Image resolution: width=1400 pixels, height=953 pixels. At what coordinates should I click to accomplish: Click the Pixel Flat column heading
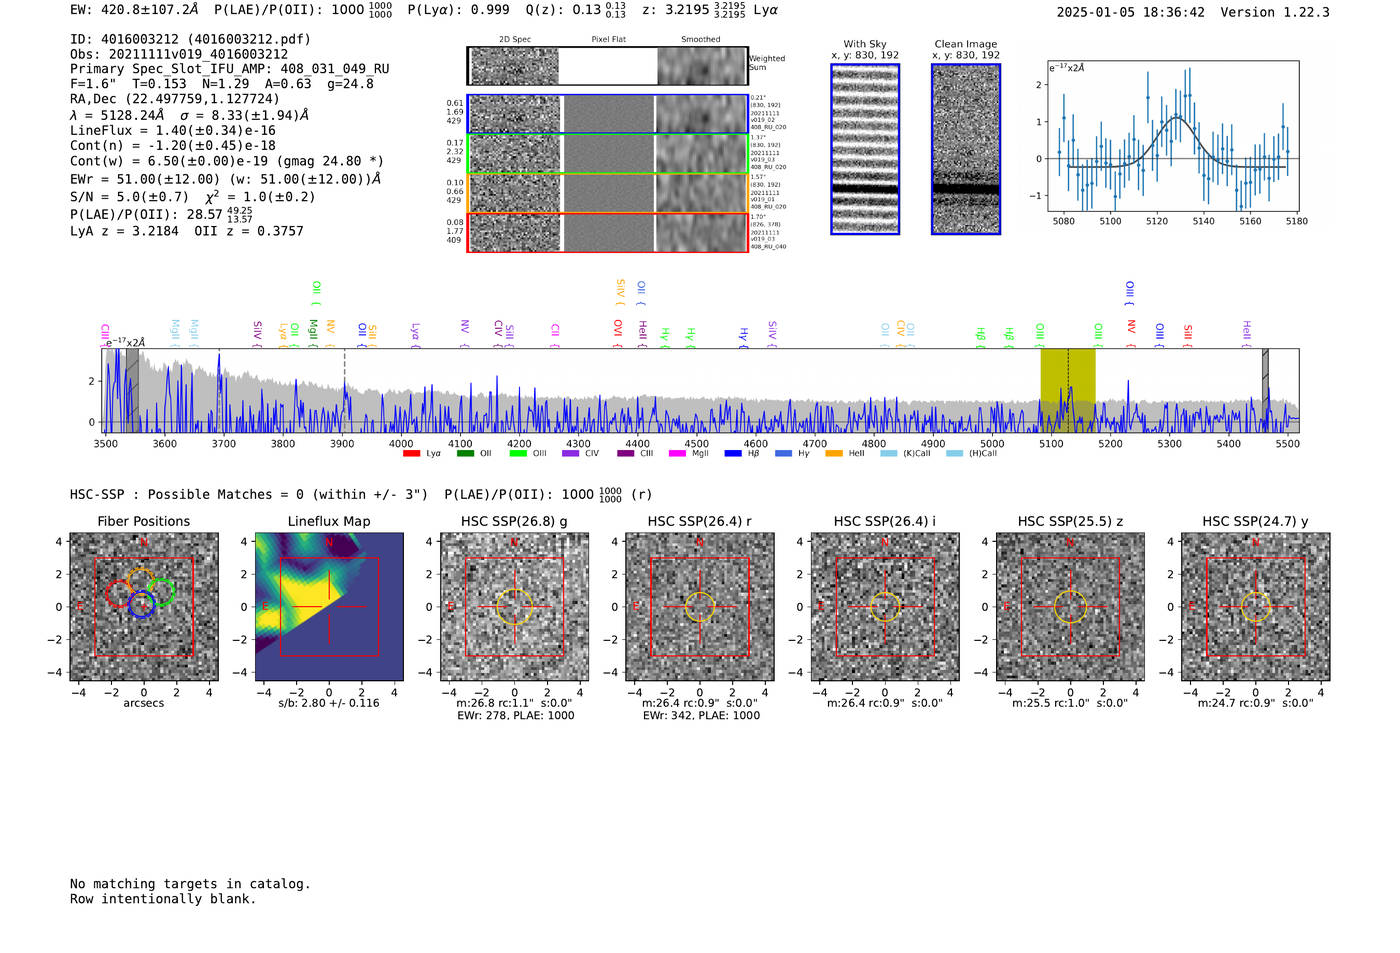point(608,40)
